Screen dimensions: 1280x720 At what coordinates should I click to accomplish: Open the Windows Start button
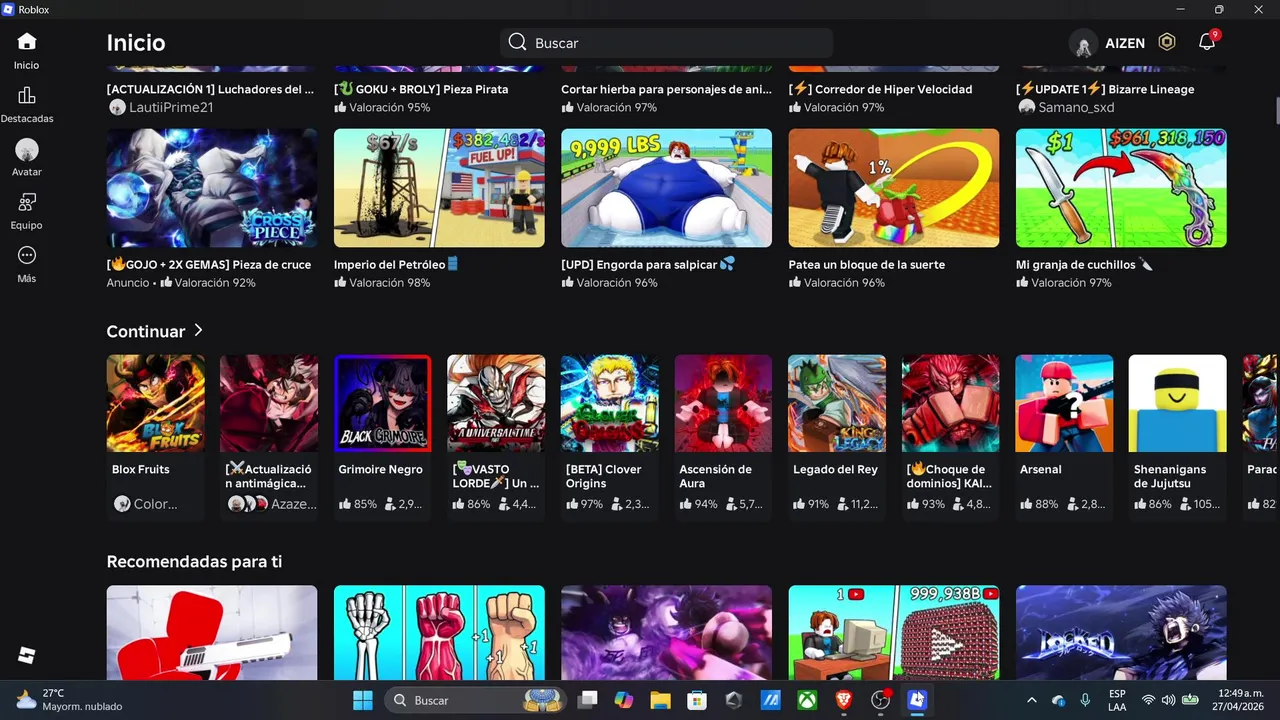[362, 700]
